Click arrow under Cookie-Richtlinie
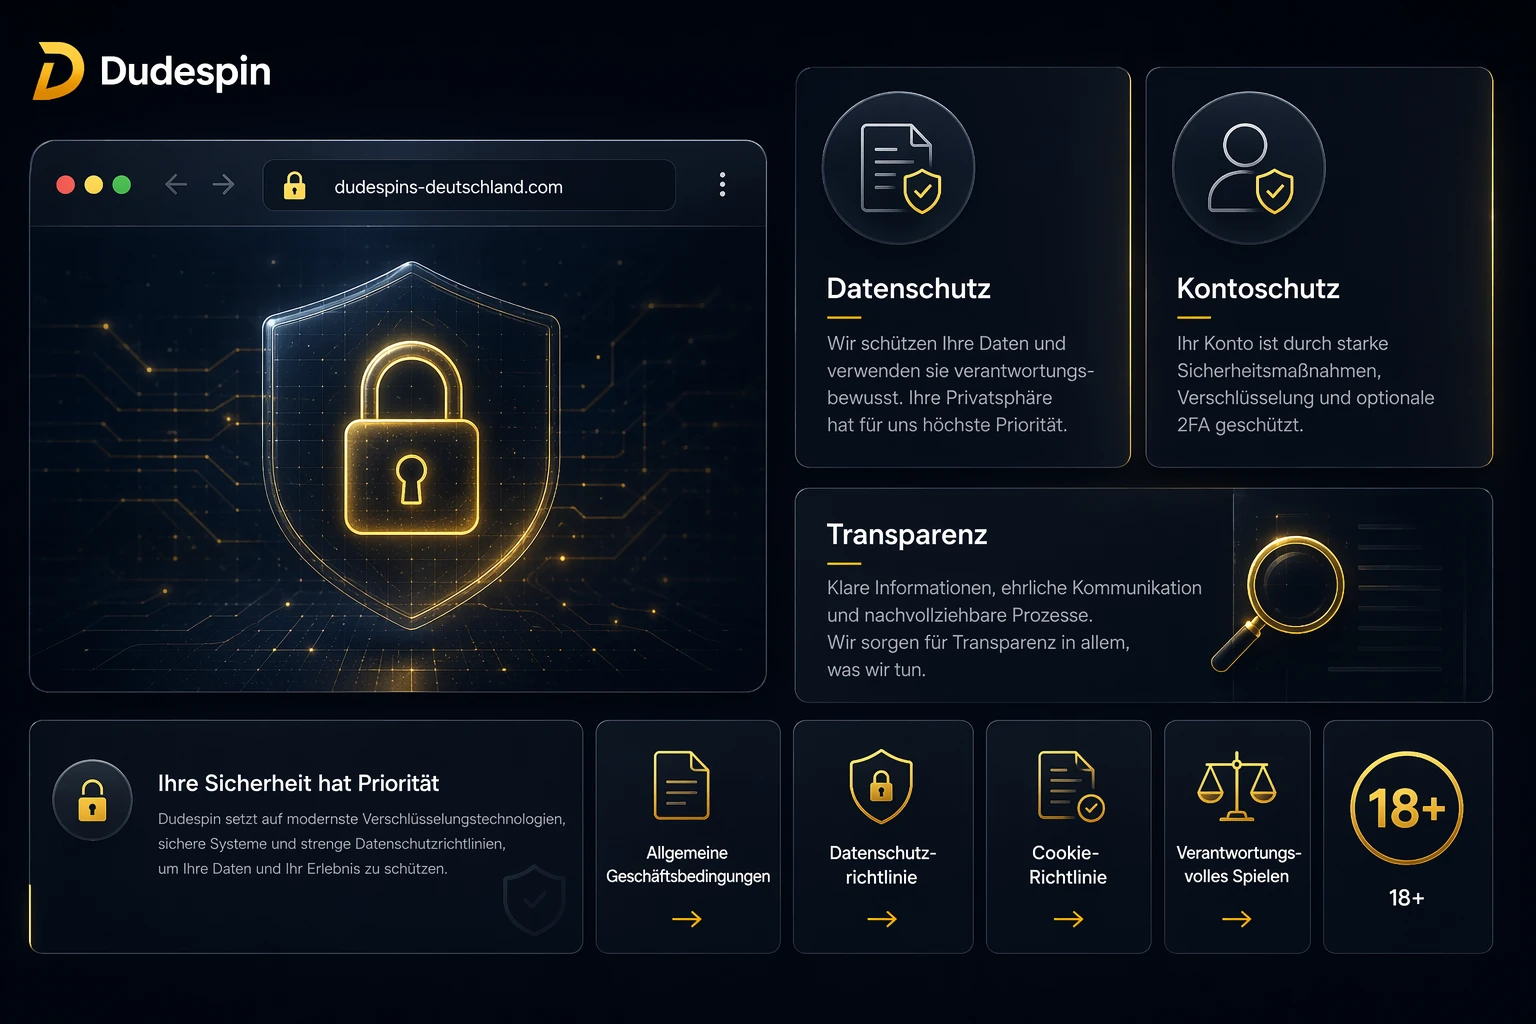This screenshot has width=1536, height=1024. coord(1069,919)
